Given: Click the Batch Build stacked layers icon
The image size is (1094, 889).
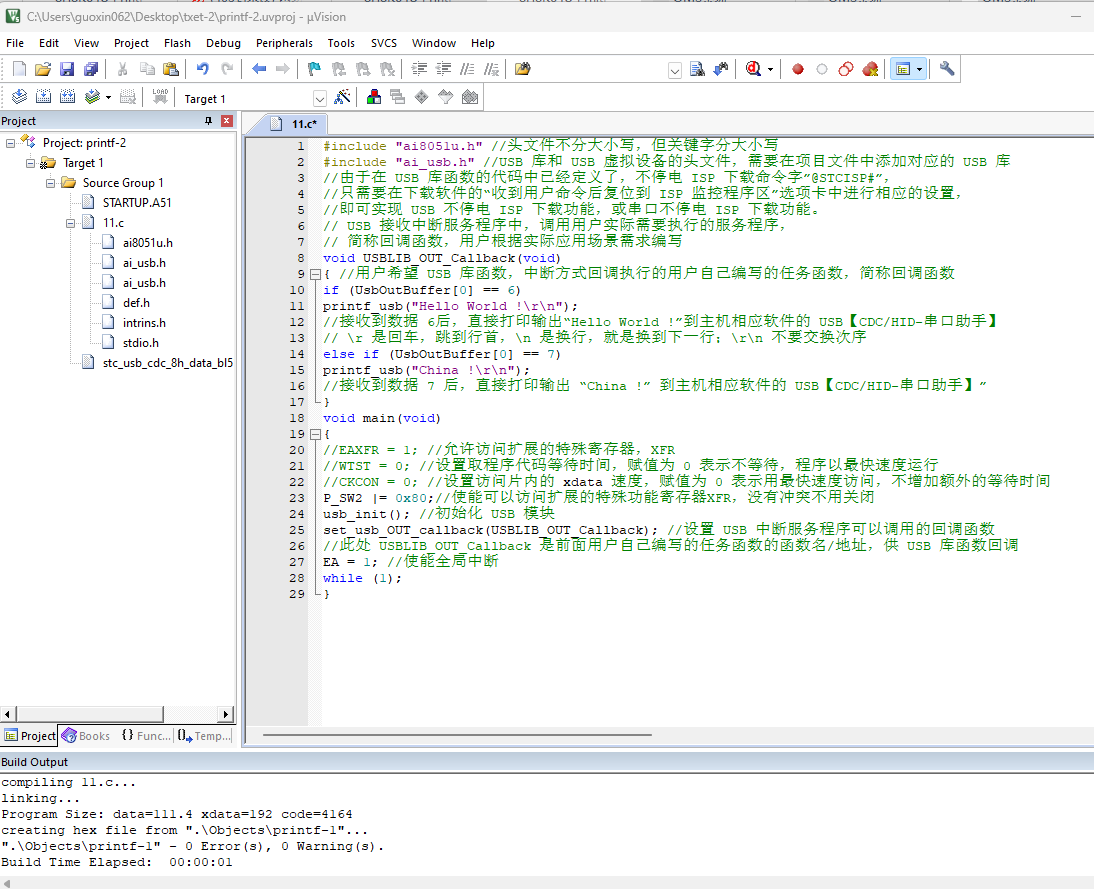Looking at the screenshot, I should click(91, 97).
